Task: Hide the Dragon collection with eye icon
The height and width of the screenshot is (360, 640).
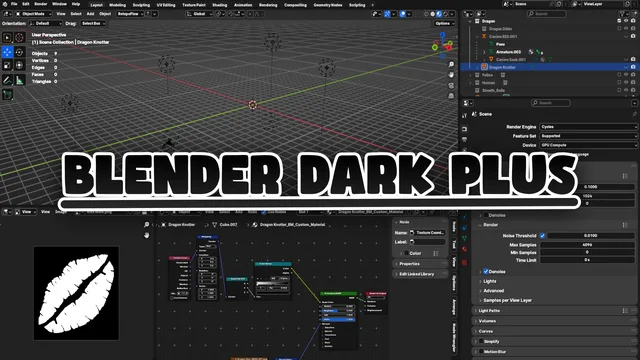Action: pyautogui.click(x=626, y=21)
